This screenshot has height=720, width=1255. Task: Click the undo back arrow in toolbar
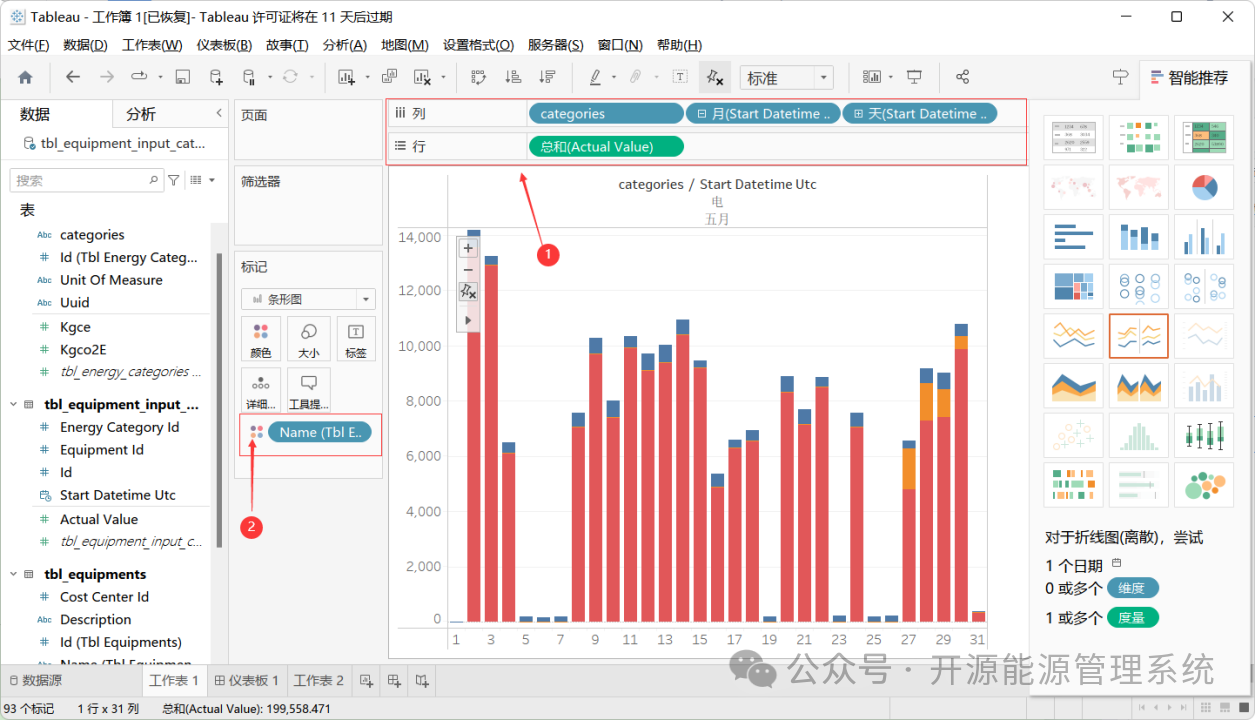pyautogui.click(x=72, y=77)
